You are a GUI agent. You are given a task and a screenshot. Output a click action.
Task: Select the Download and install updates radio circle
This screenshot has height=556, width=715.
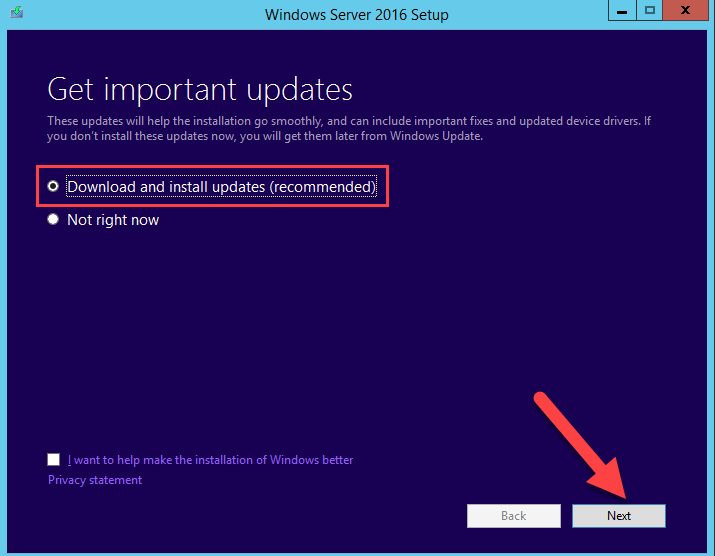[x=53, y=186]
